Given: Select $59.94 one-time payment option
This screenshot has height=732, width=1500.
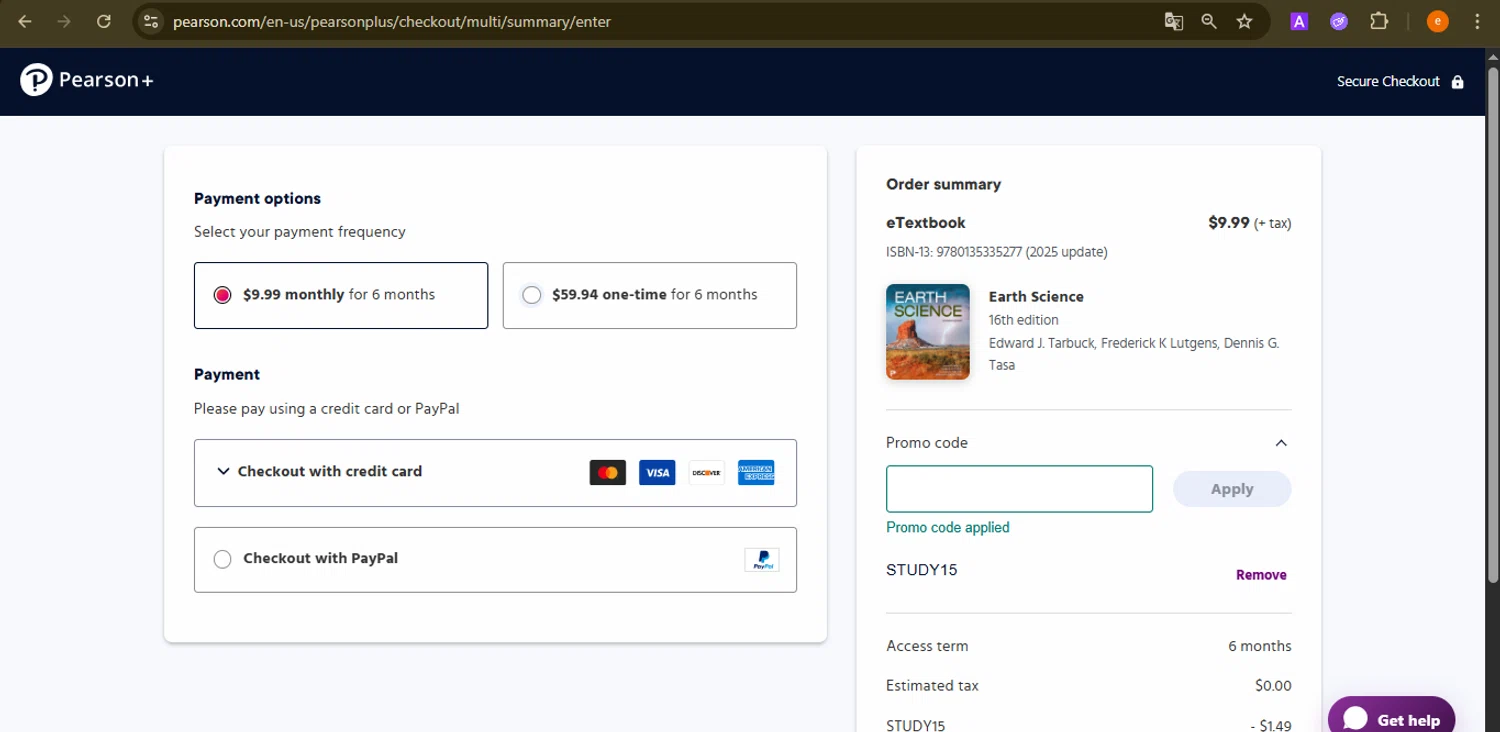Looking at the screenshot, I should 650,295.
